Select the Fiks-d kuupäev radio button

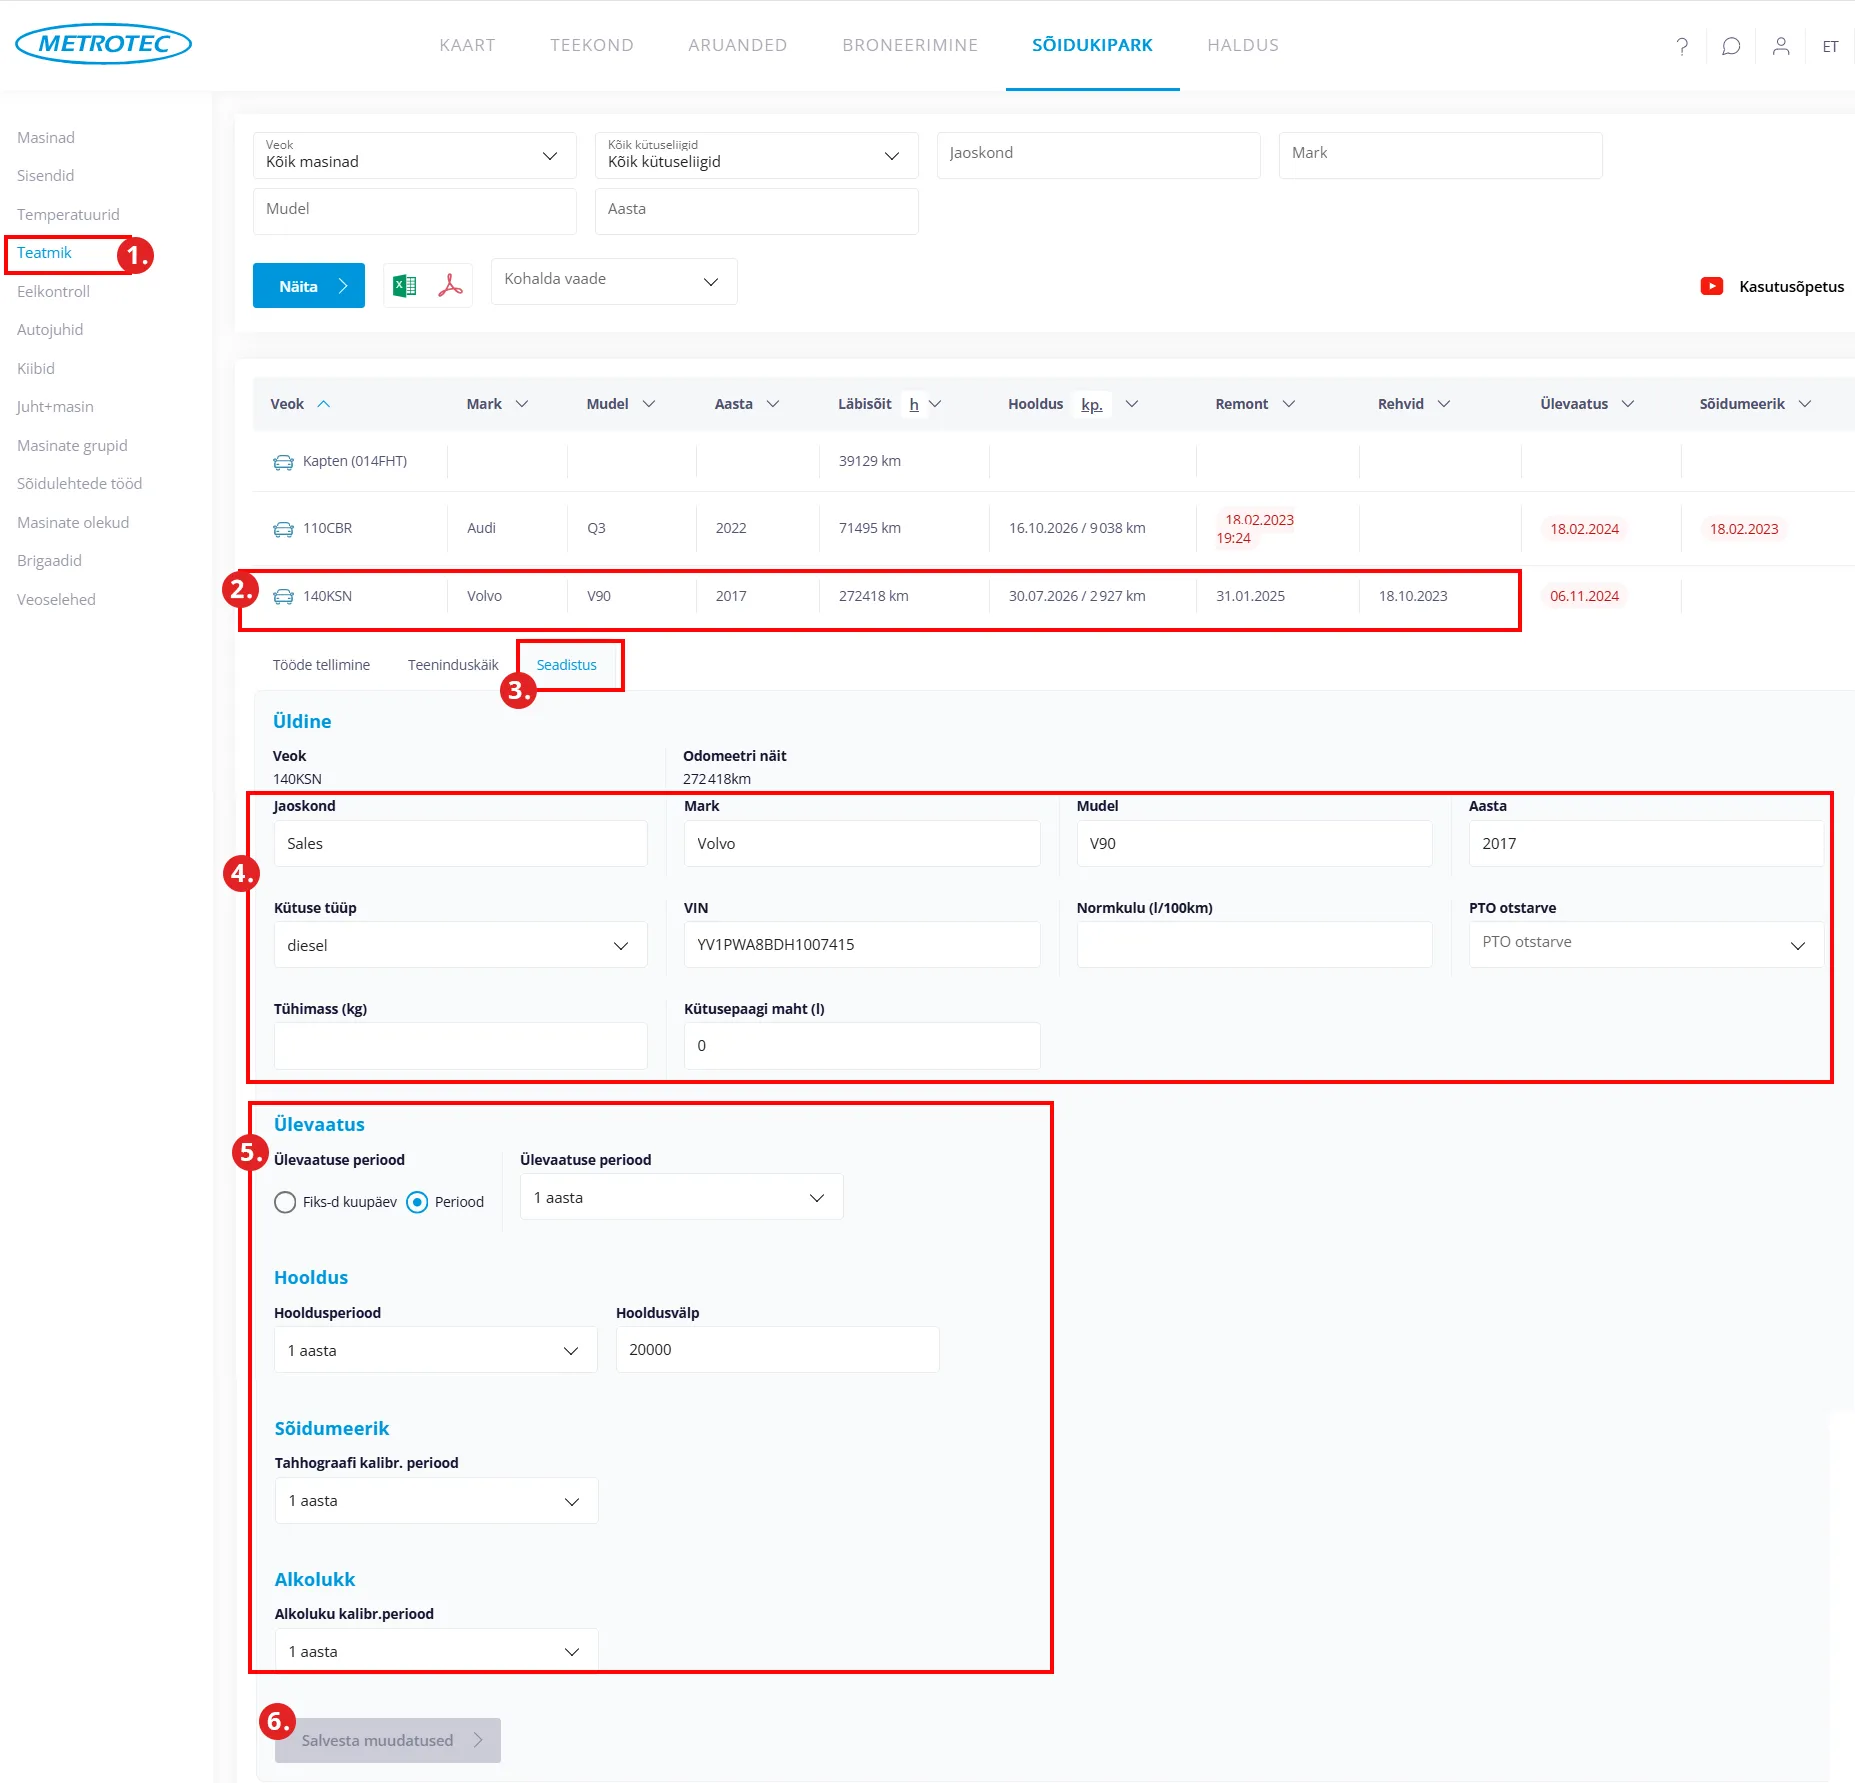click(x=285, y=1202)
